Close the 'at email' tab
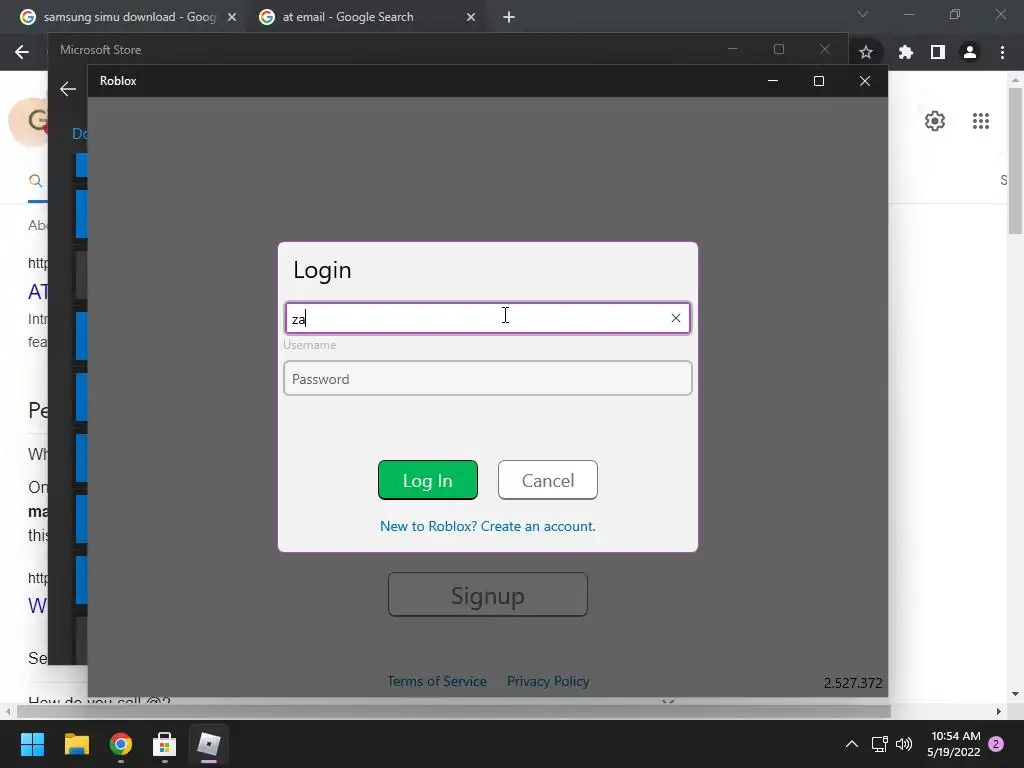The image size is (1024, 768). coord(471,17)
